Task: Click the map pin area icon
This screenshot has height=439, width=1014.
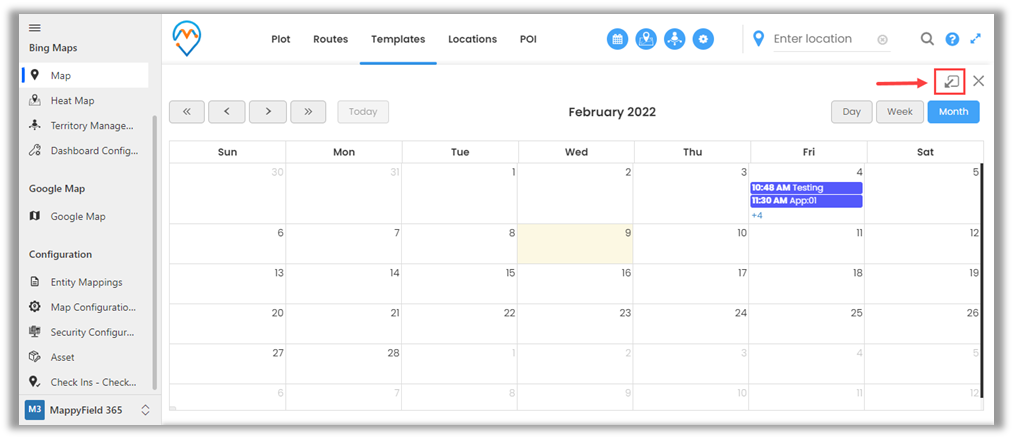Action: tap(646, 39)
